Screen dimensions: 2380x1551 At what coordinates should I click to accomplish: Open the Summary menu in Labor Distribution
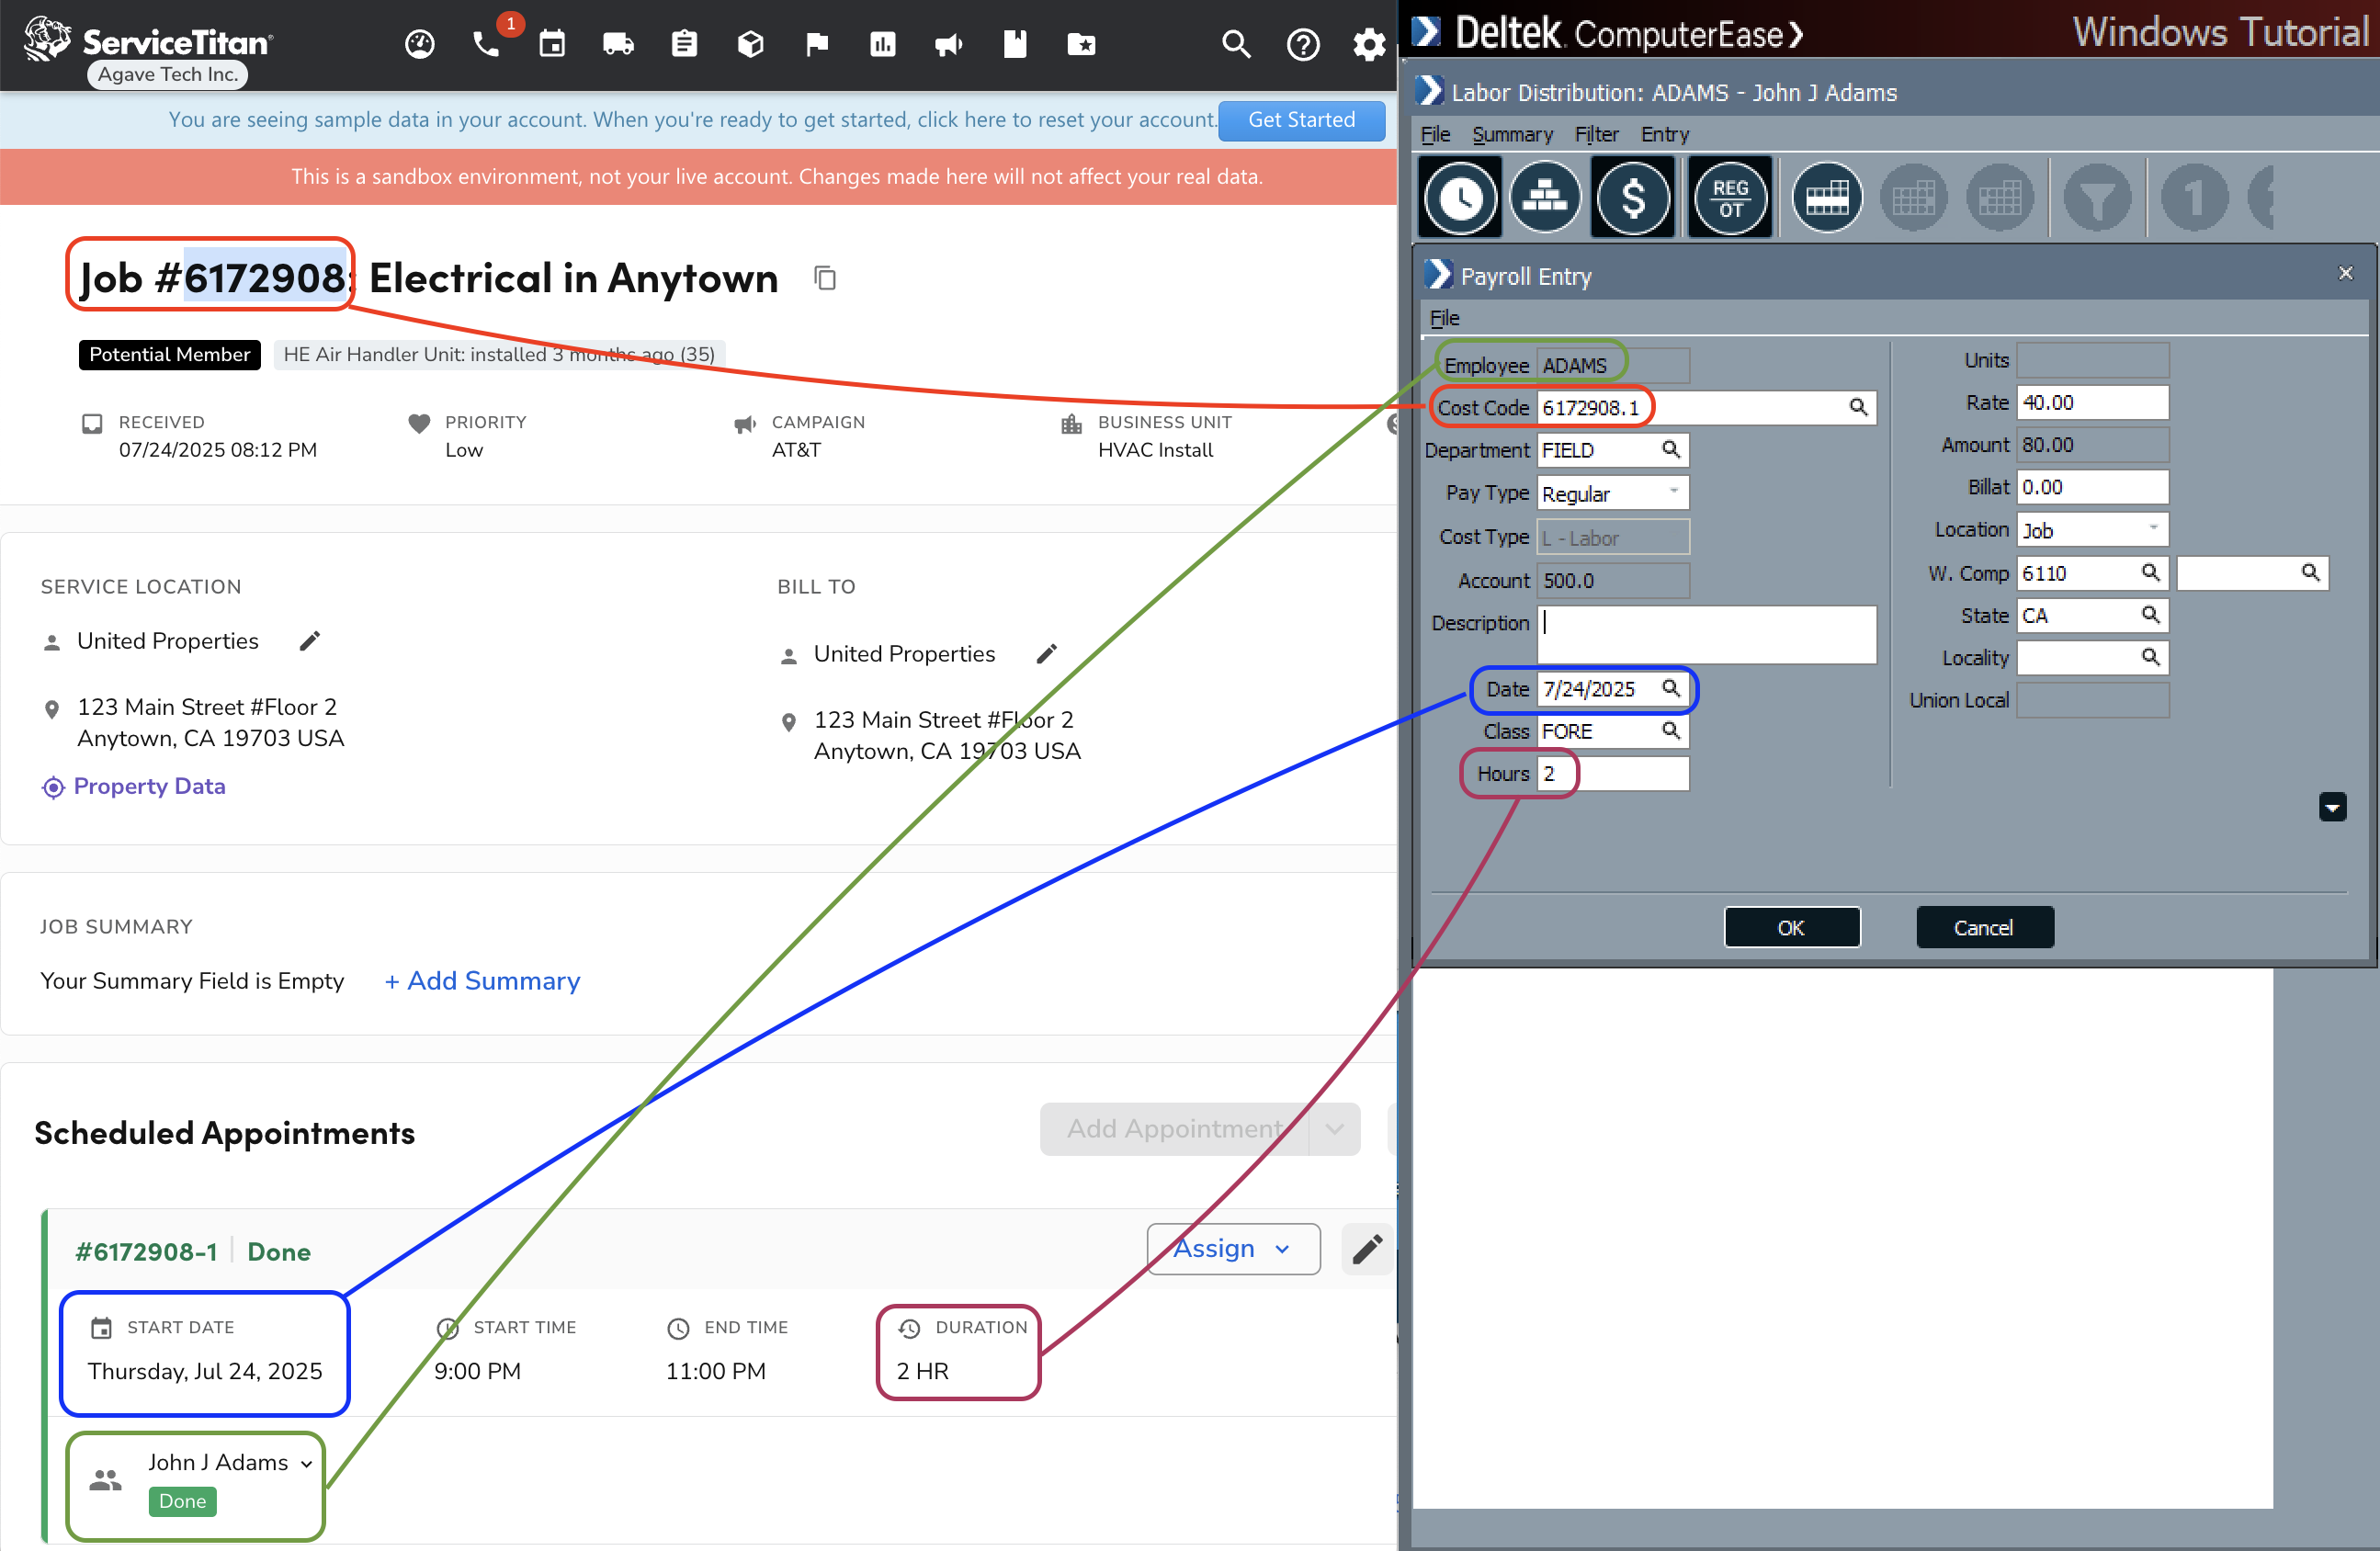(1512, 134)
